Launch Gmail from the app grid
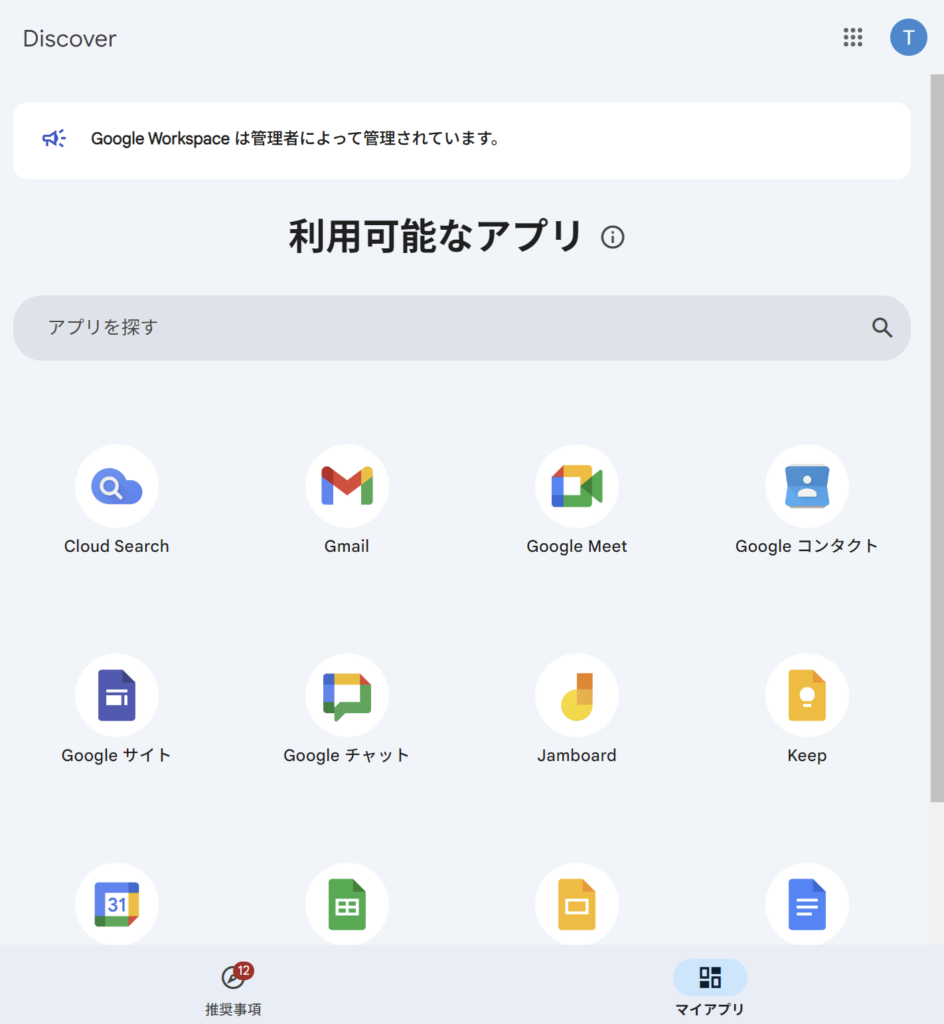This screenshot has width=944, height=1024. click(x=347, y=487)
